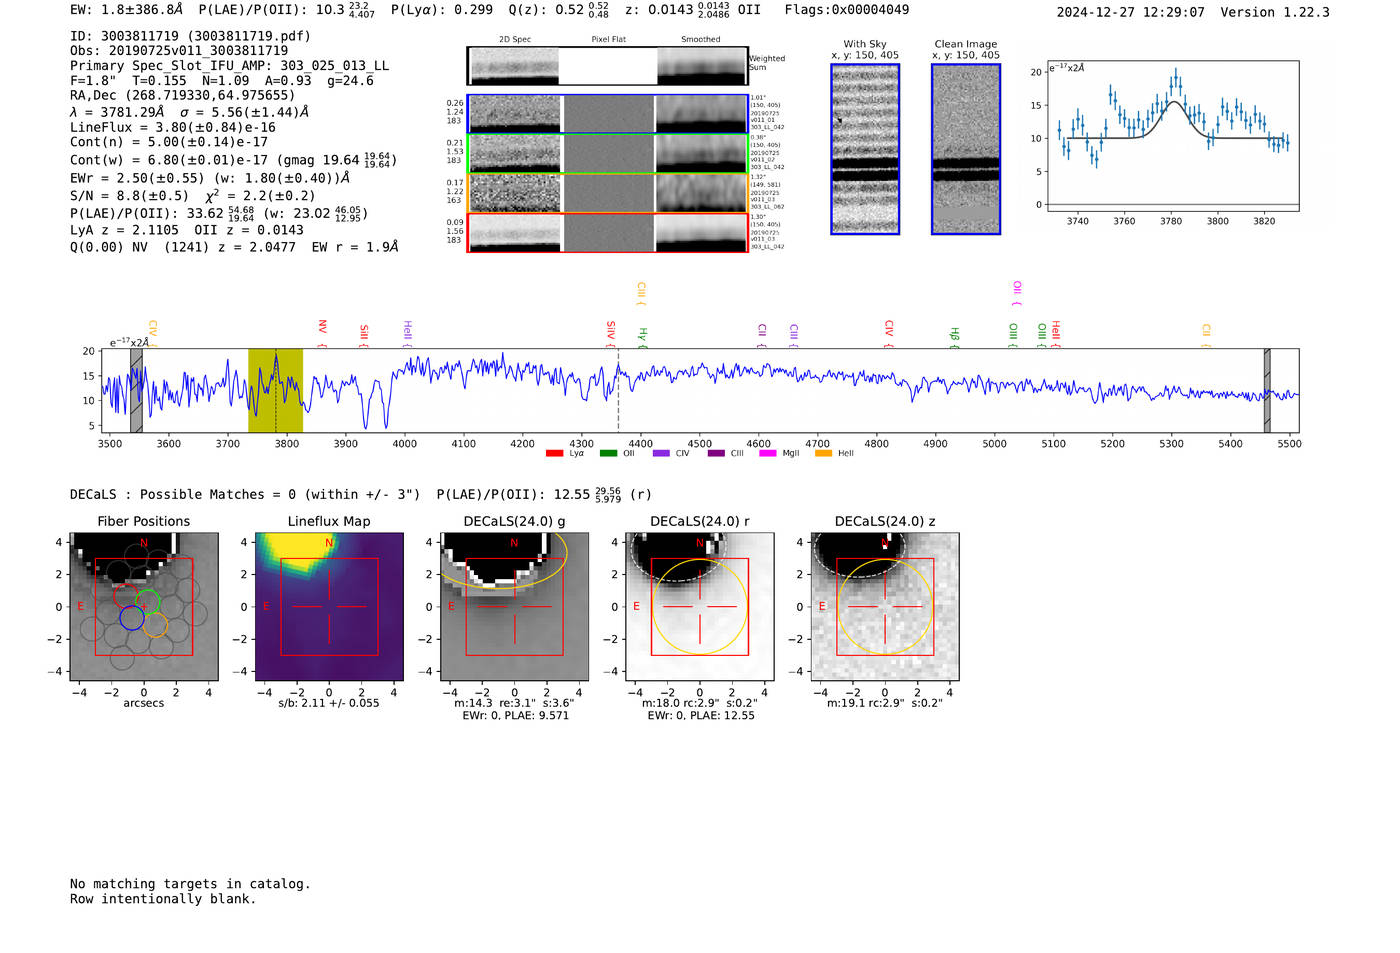Click the Pixel Flat column header

click(608, 39)
